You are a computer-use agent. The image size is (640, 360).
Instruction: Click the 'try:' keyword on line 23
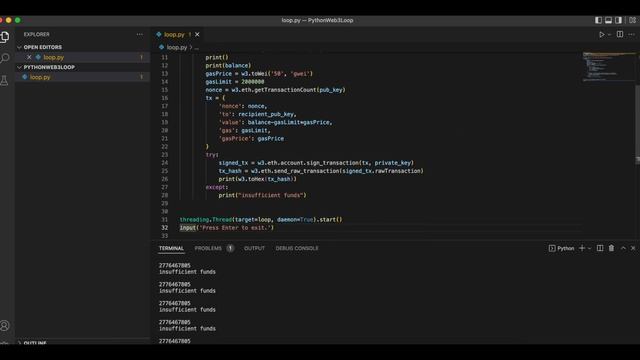point(212,155)
